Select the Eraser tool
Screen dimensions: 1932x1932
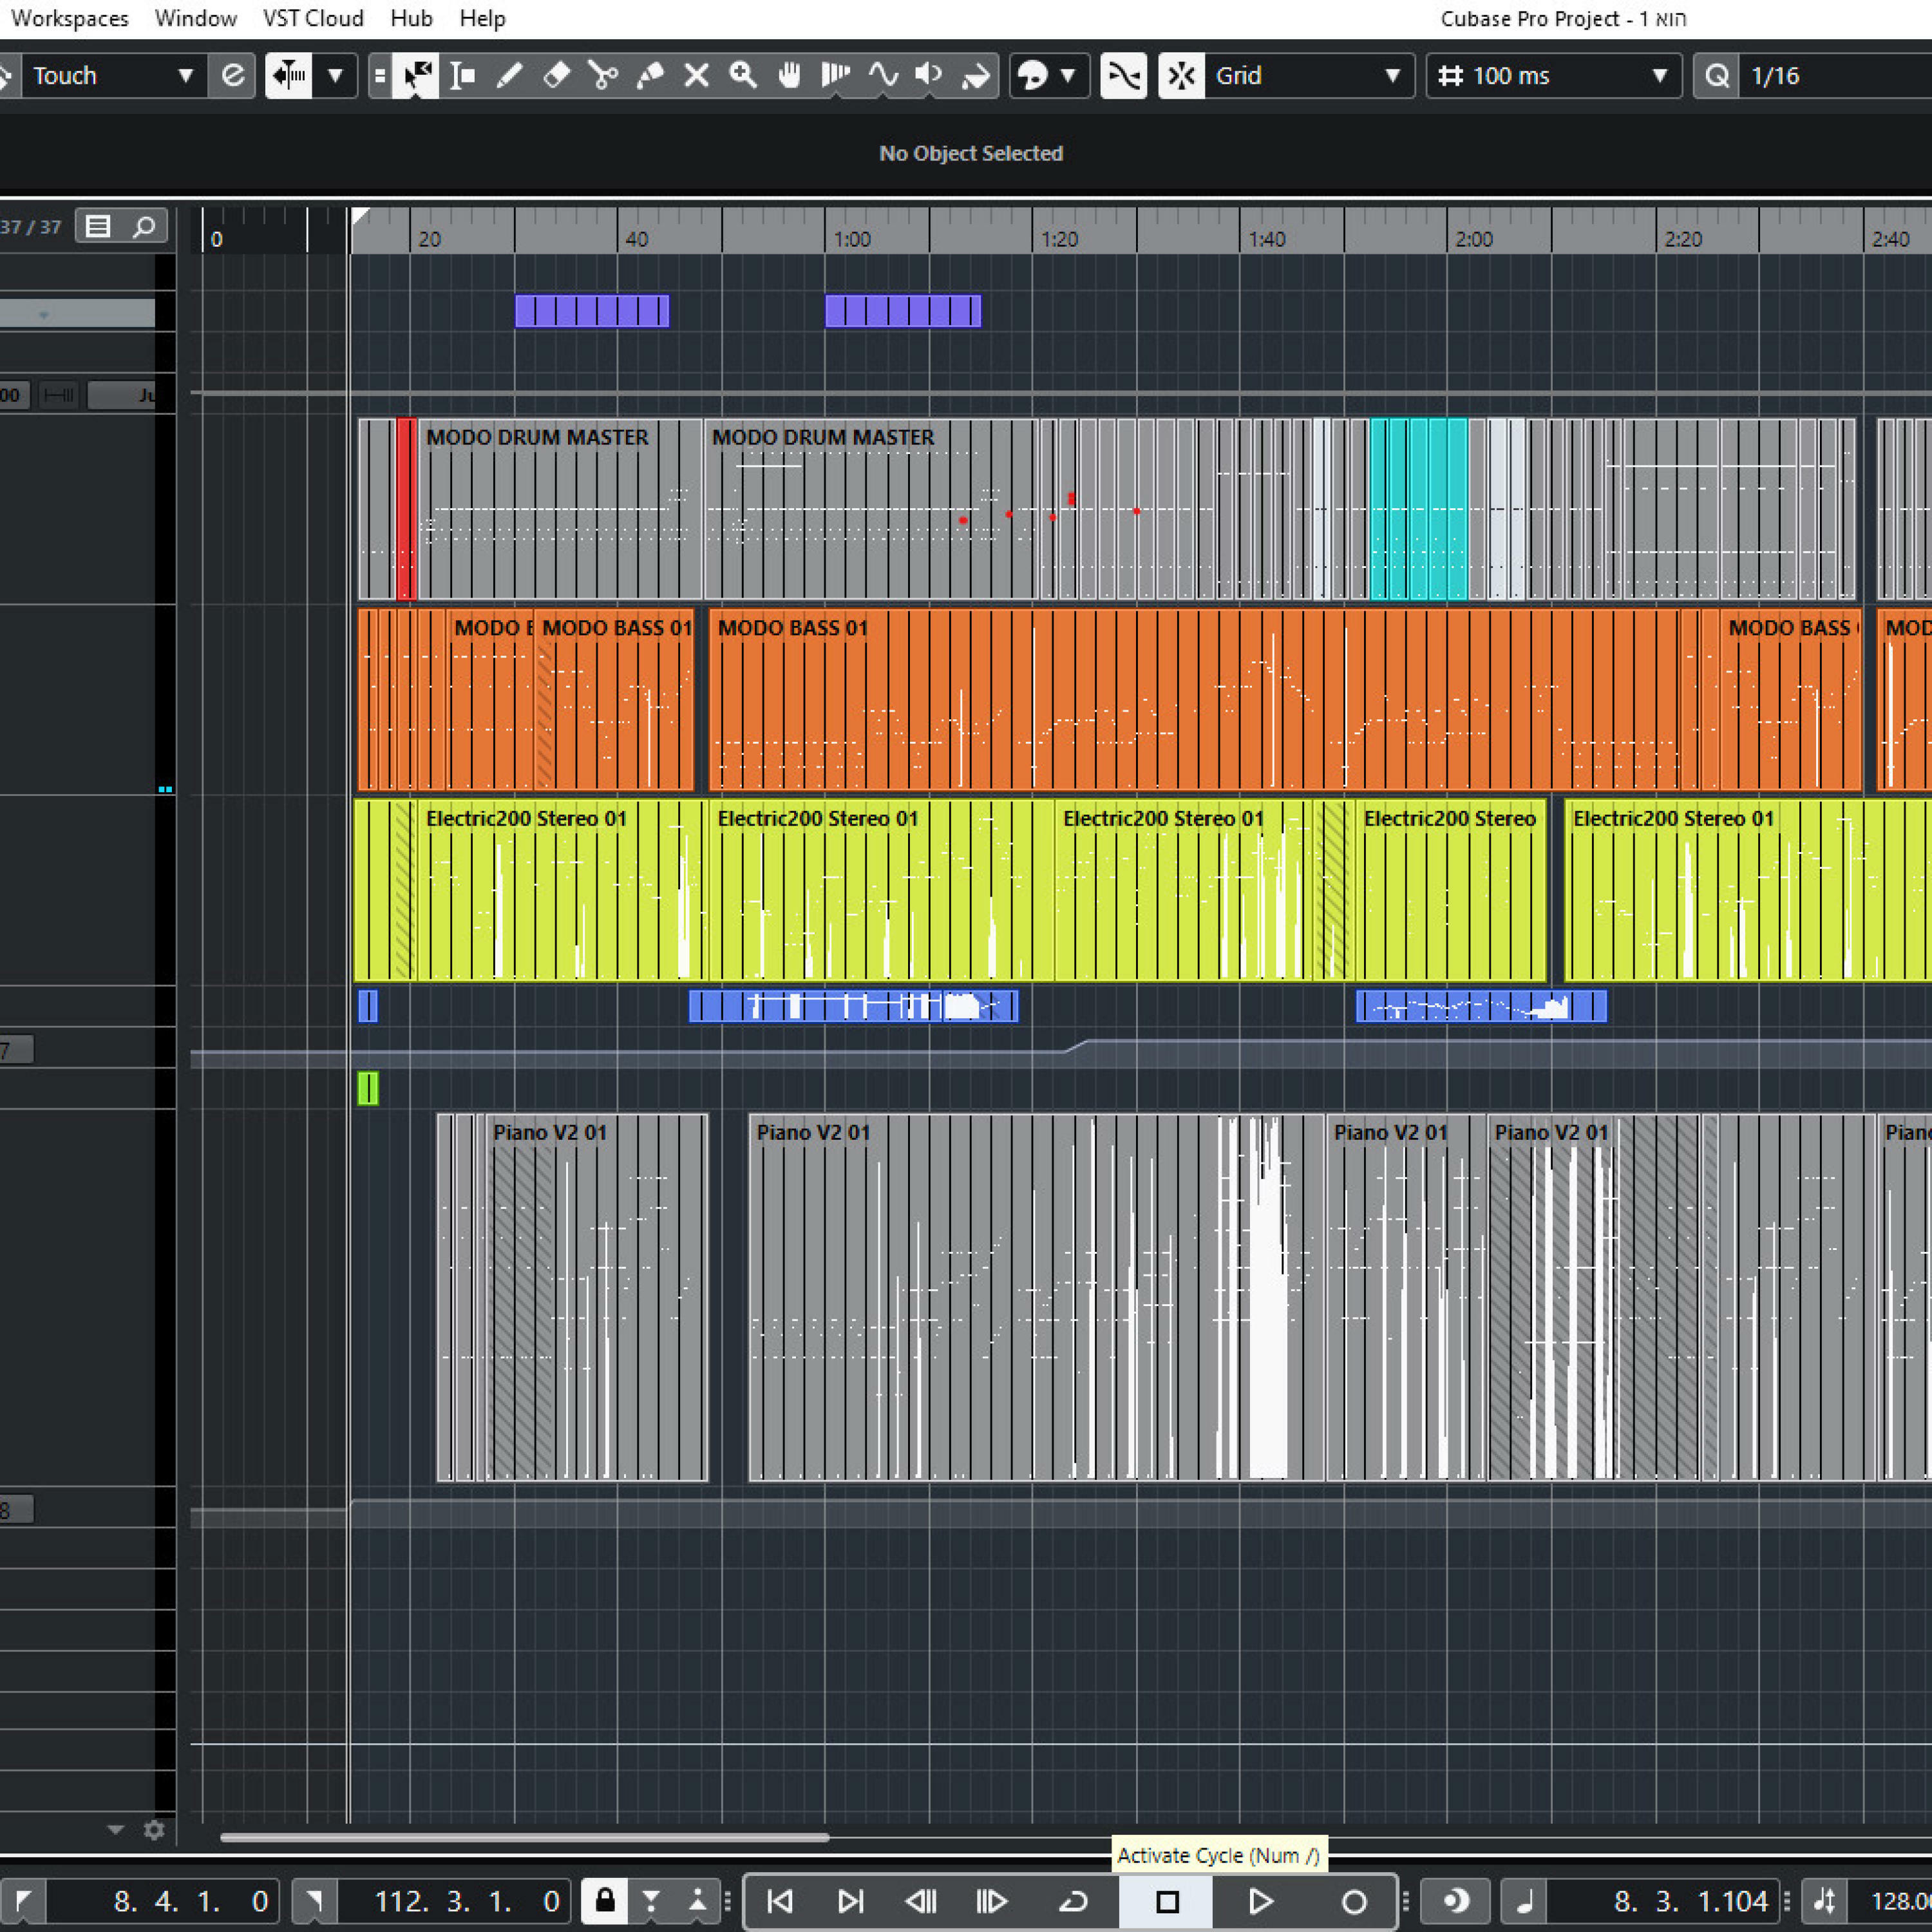click(556, 75)
